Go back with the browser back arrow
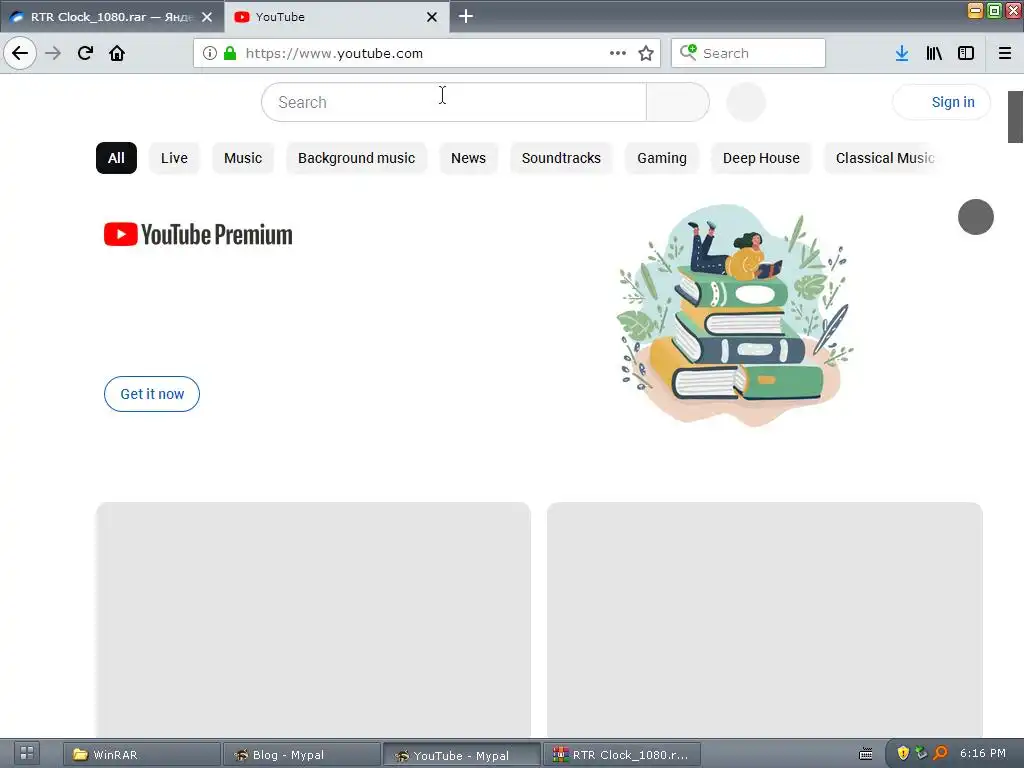Viewport: 1024px width, 768px height. tap(20, 53)
